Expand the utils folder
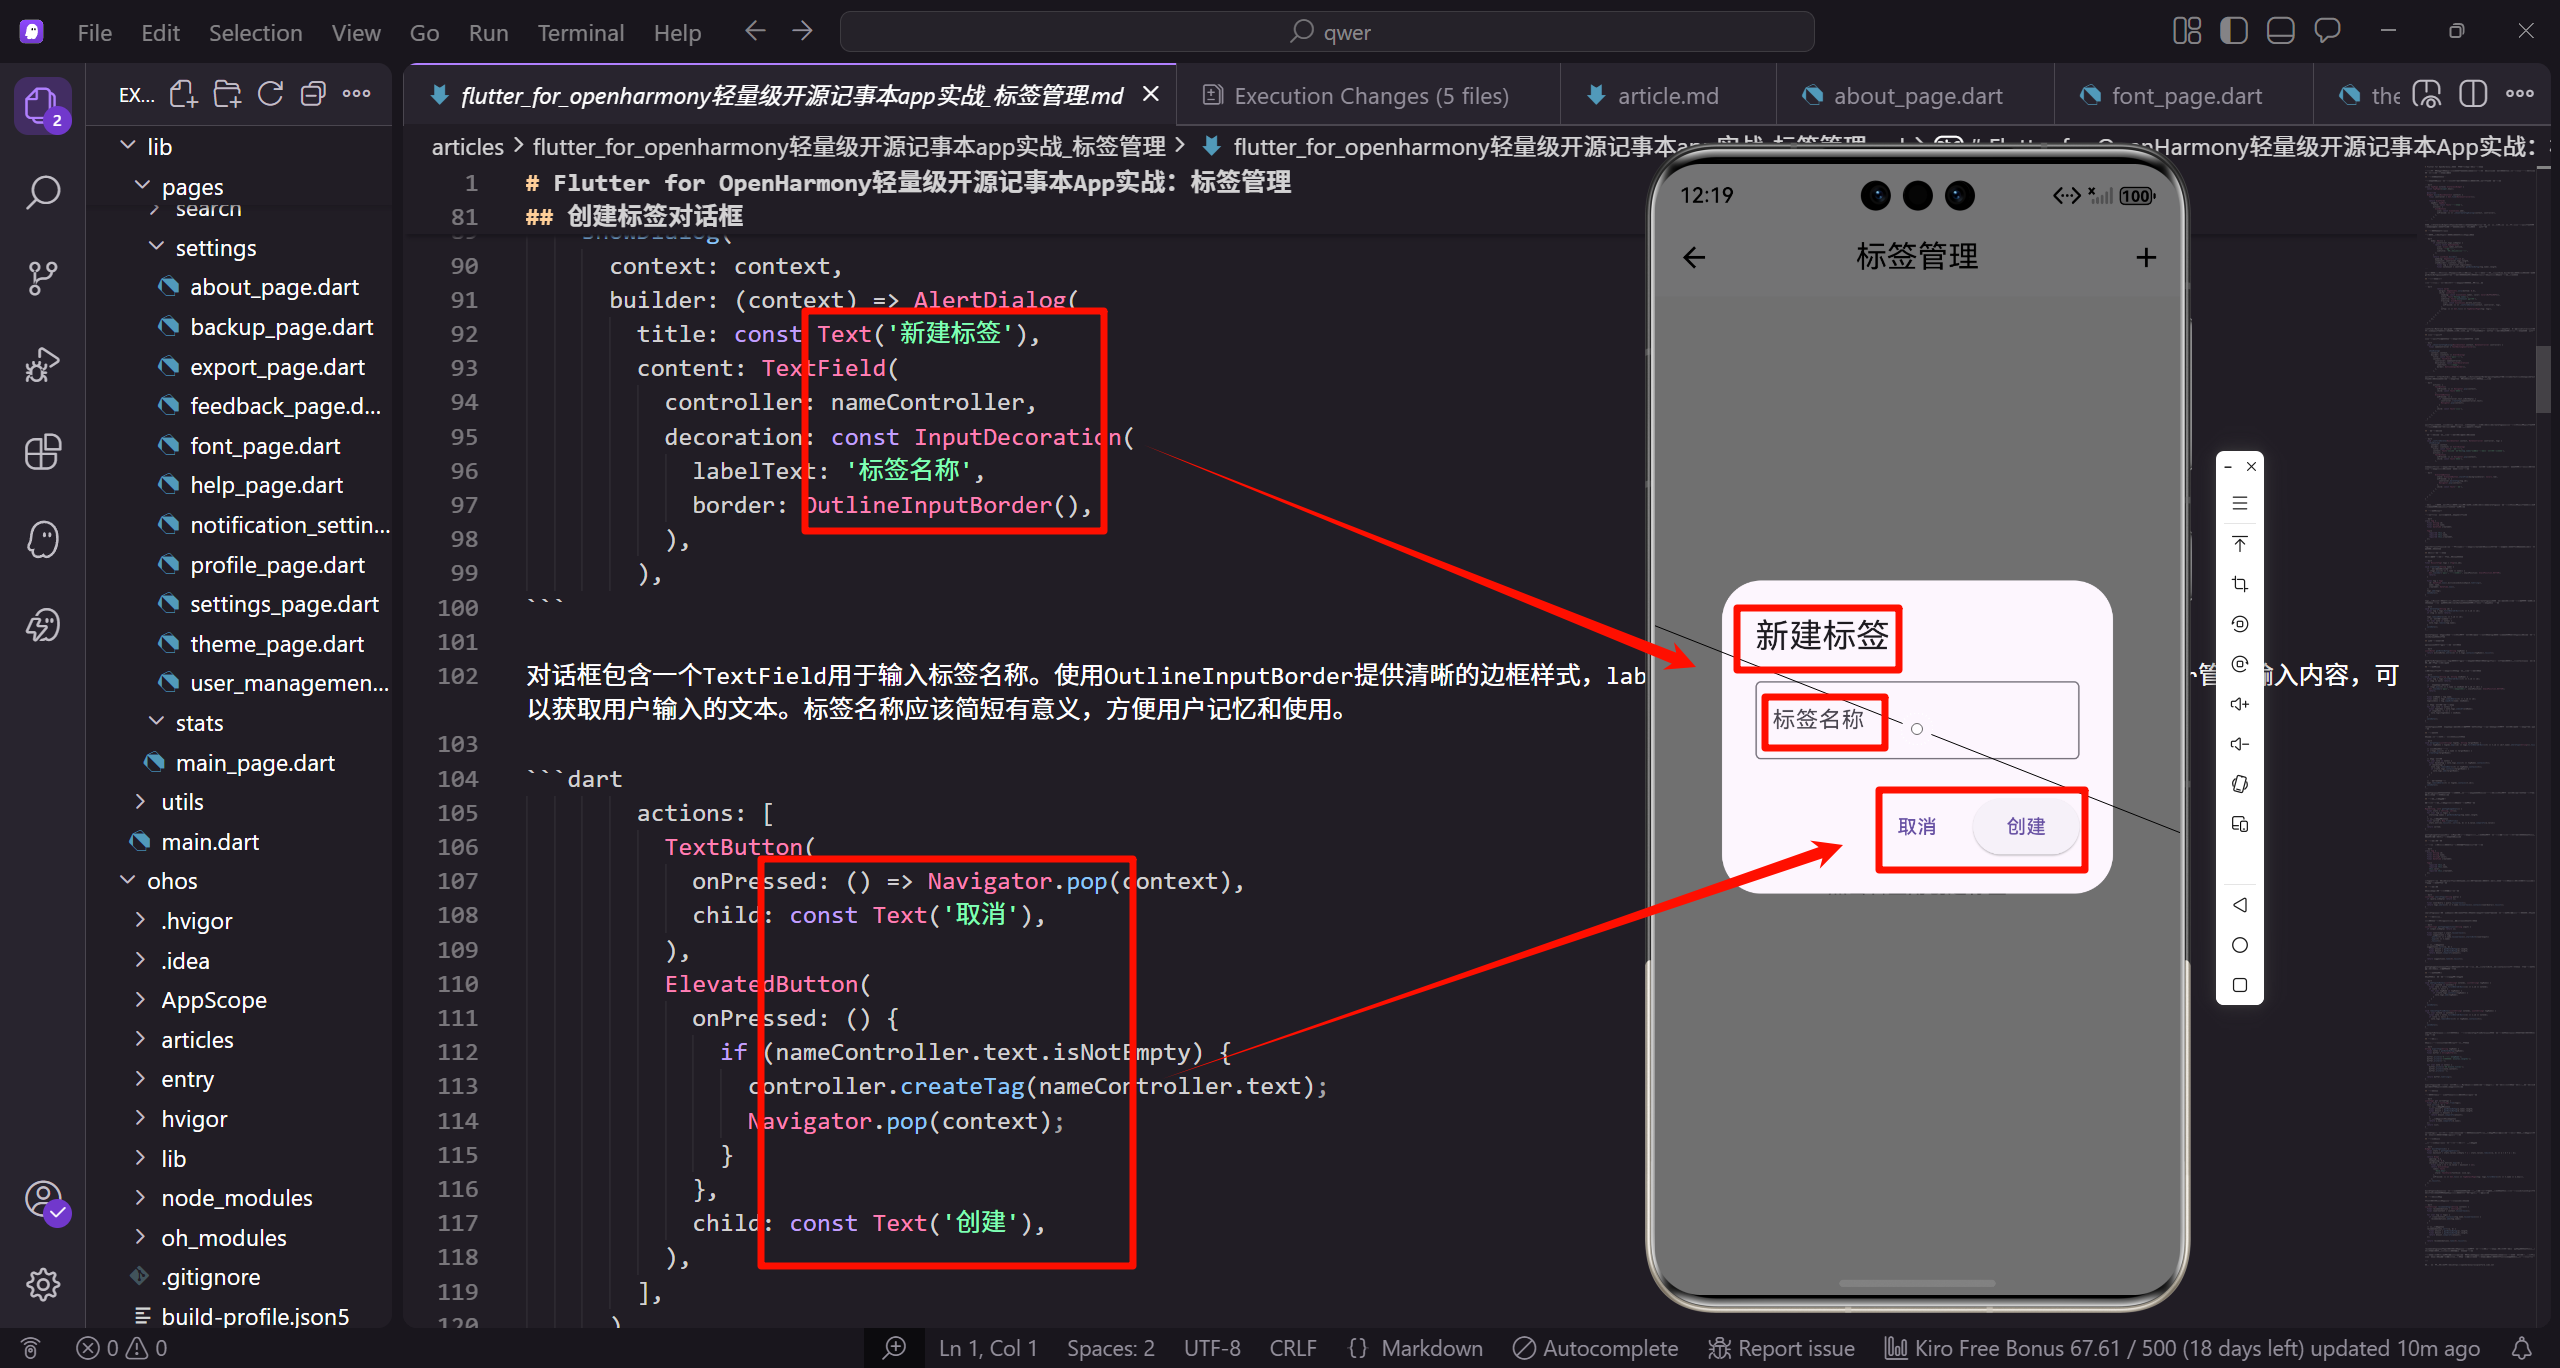Image resolution: width=2560 pixels, height=1368 pixels. click(x=141, y=801)
